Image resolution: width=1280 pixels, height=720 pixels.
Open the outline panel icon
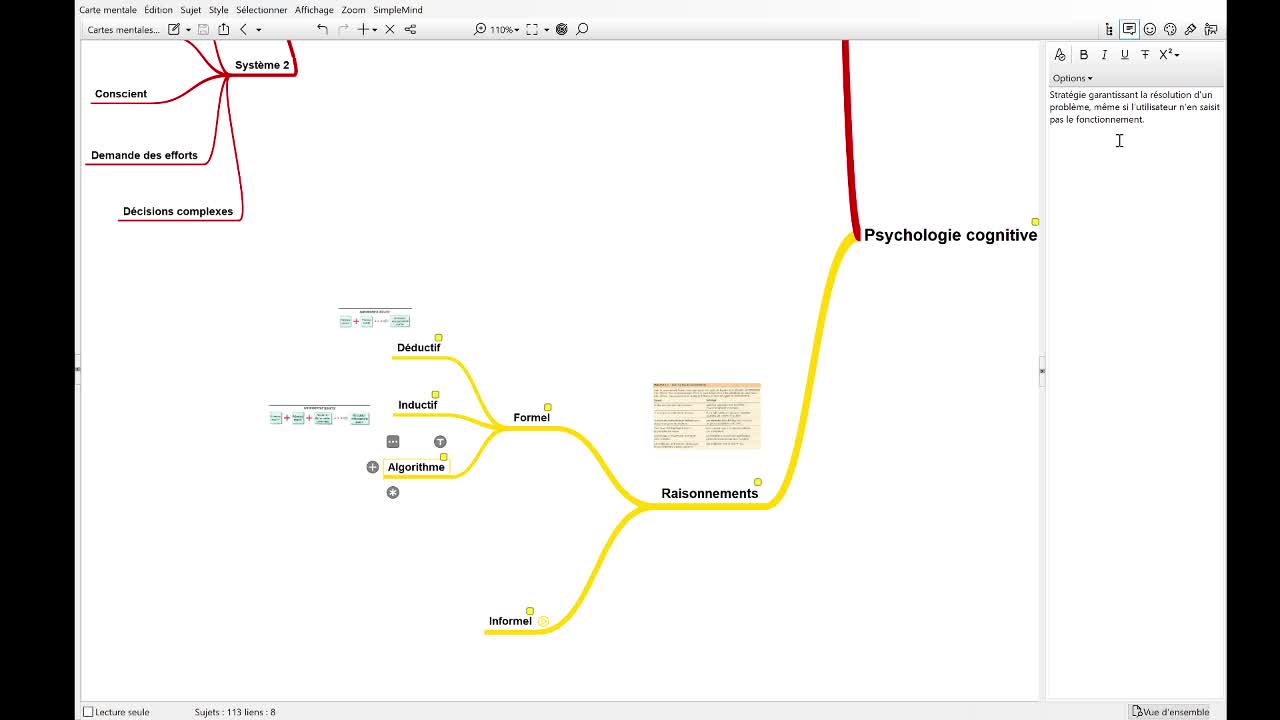1109,29
